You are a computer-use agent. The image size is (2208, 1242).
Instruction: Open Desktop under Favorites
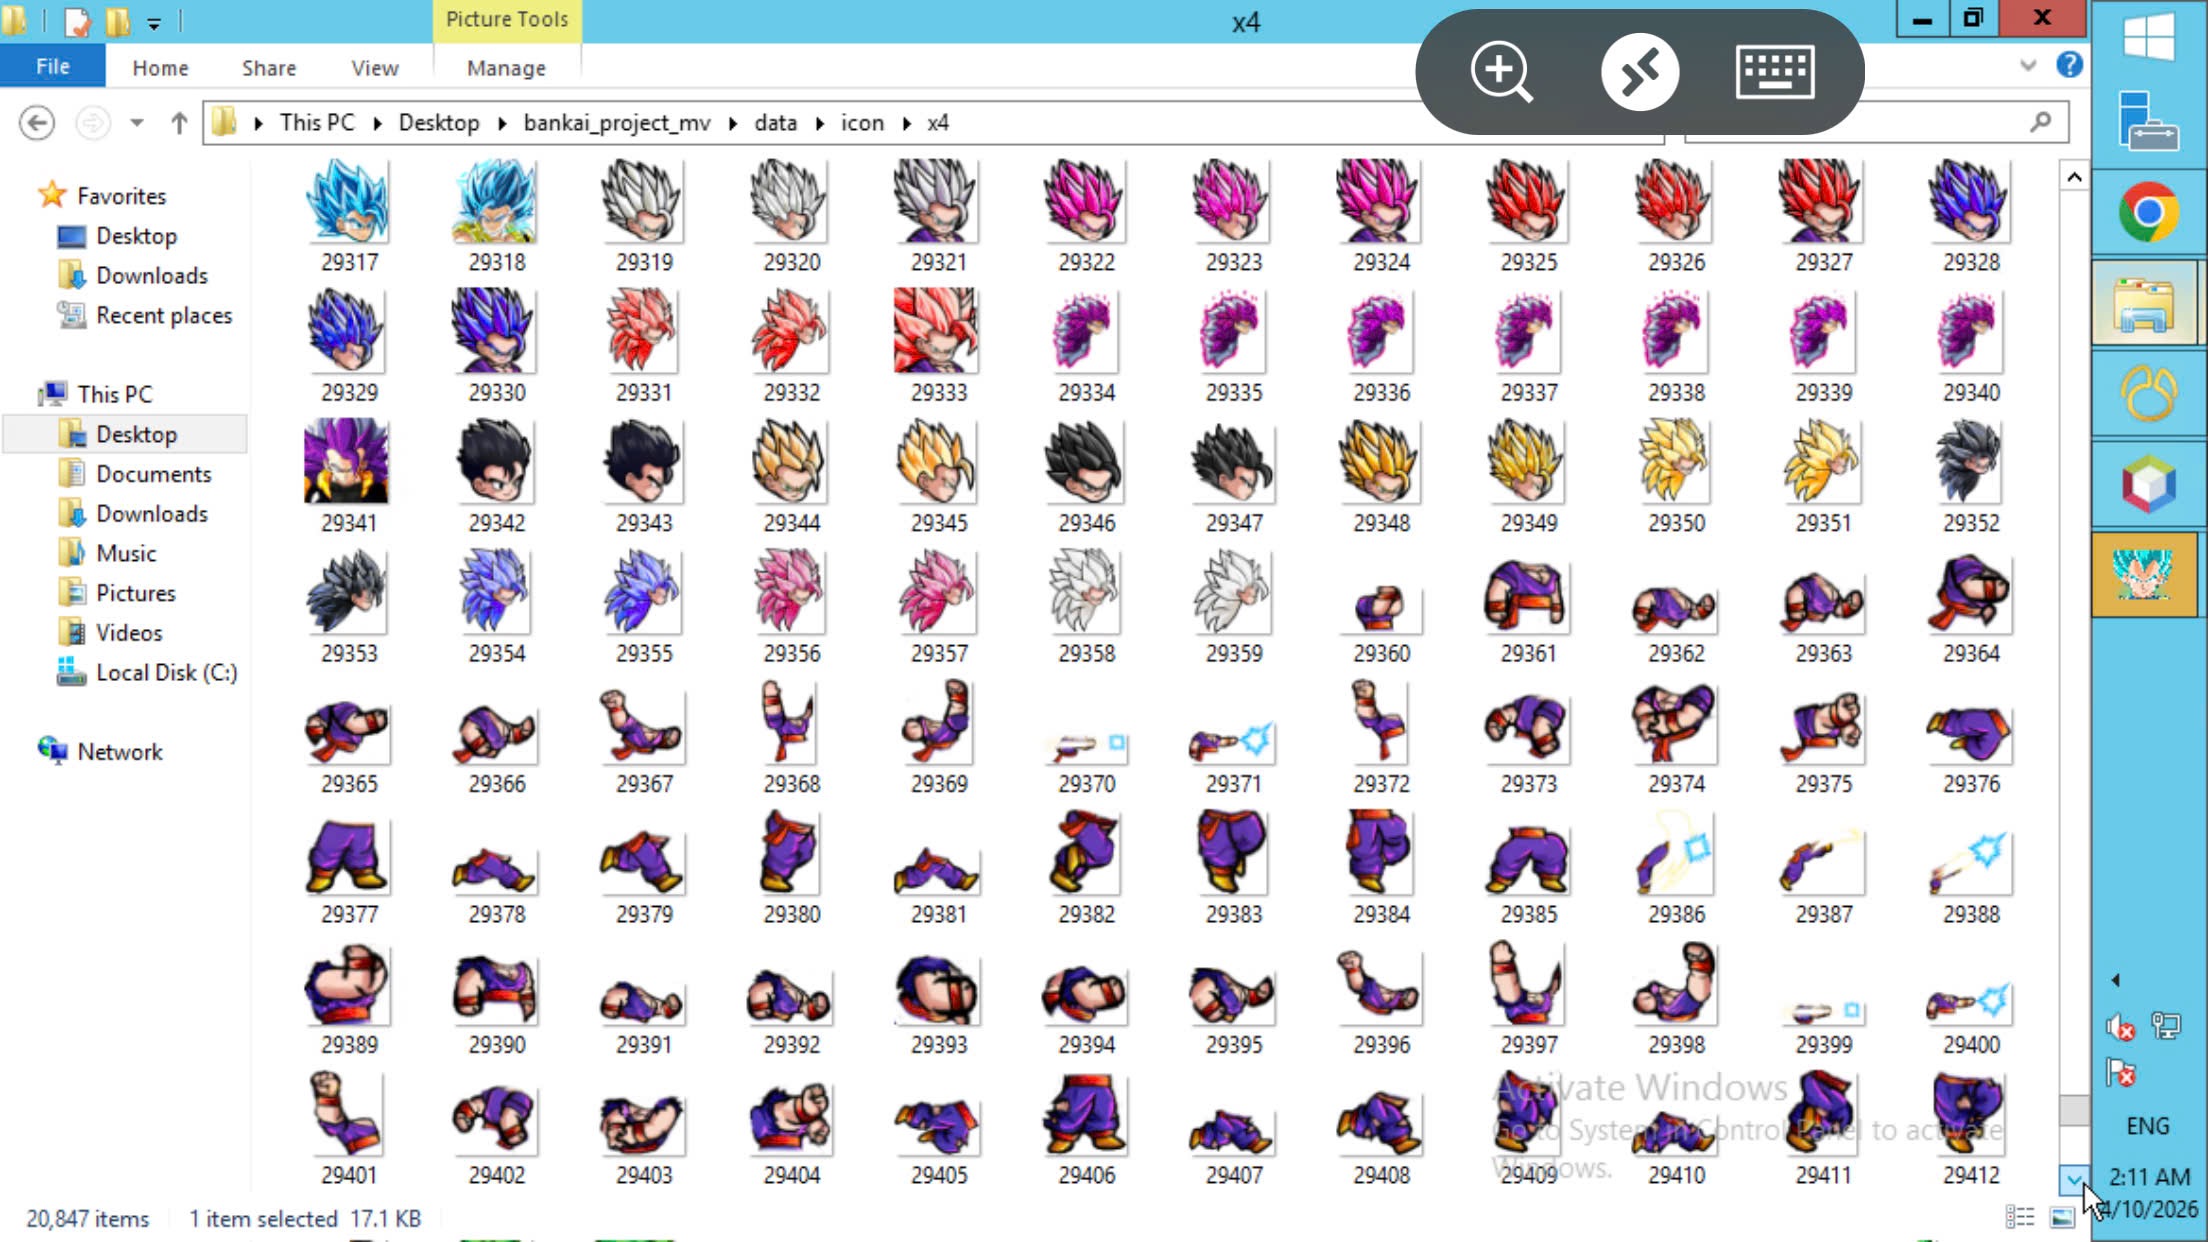136,236
